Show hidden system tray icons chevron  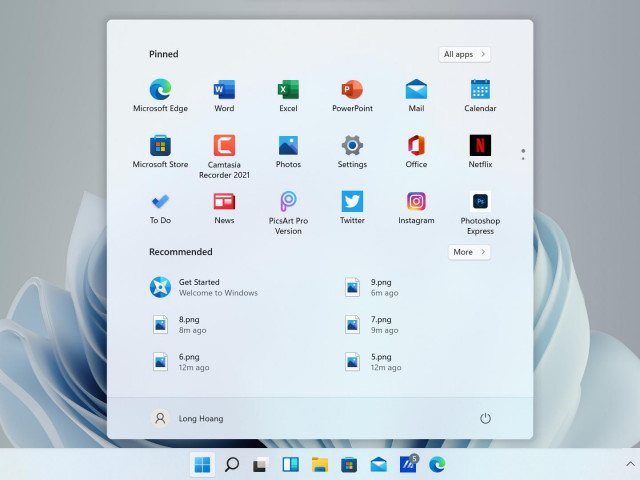pos(630,464)
